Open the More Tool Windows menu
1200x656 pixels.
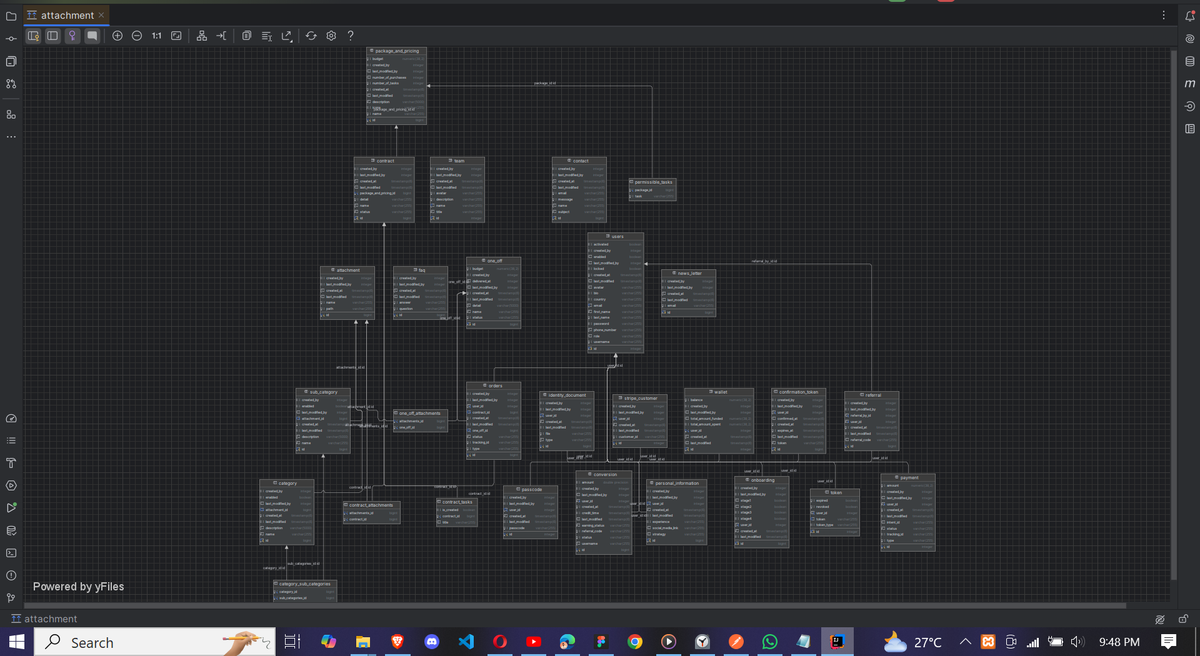(x=10, y=135)
